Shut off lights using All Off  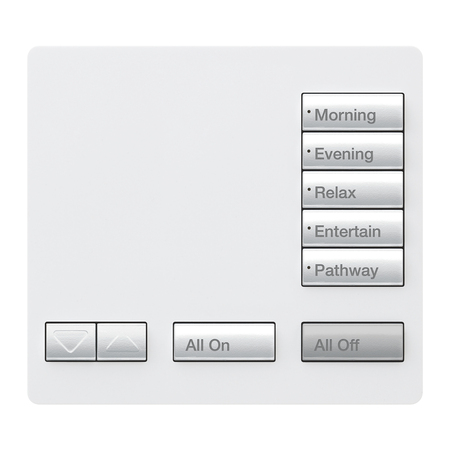(353, 342)
